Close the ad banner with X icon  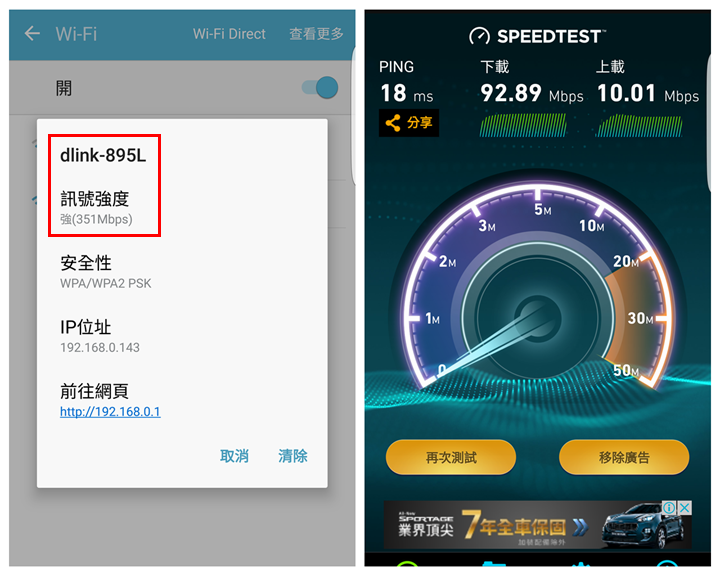click(x=684, y=508)
